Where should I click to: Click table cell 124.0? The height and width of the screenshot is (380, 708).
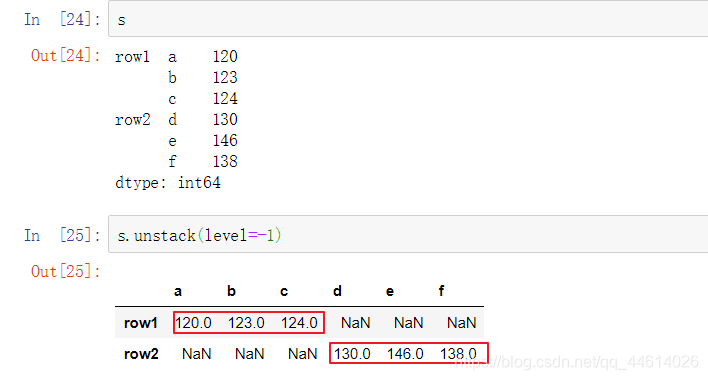pyautogui.click(x=299, y=323)
